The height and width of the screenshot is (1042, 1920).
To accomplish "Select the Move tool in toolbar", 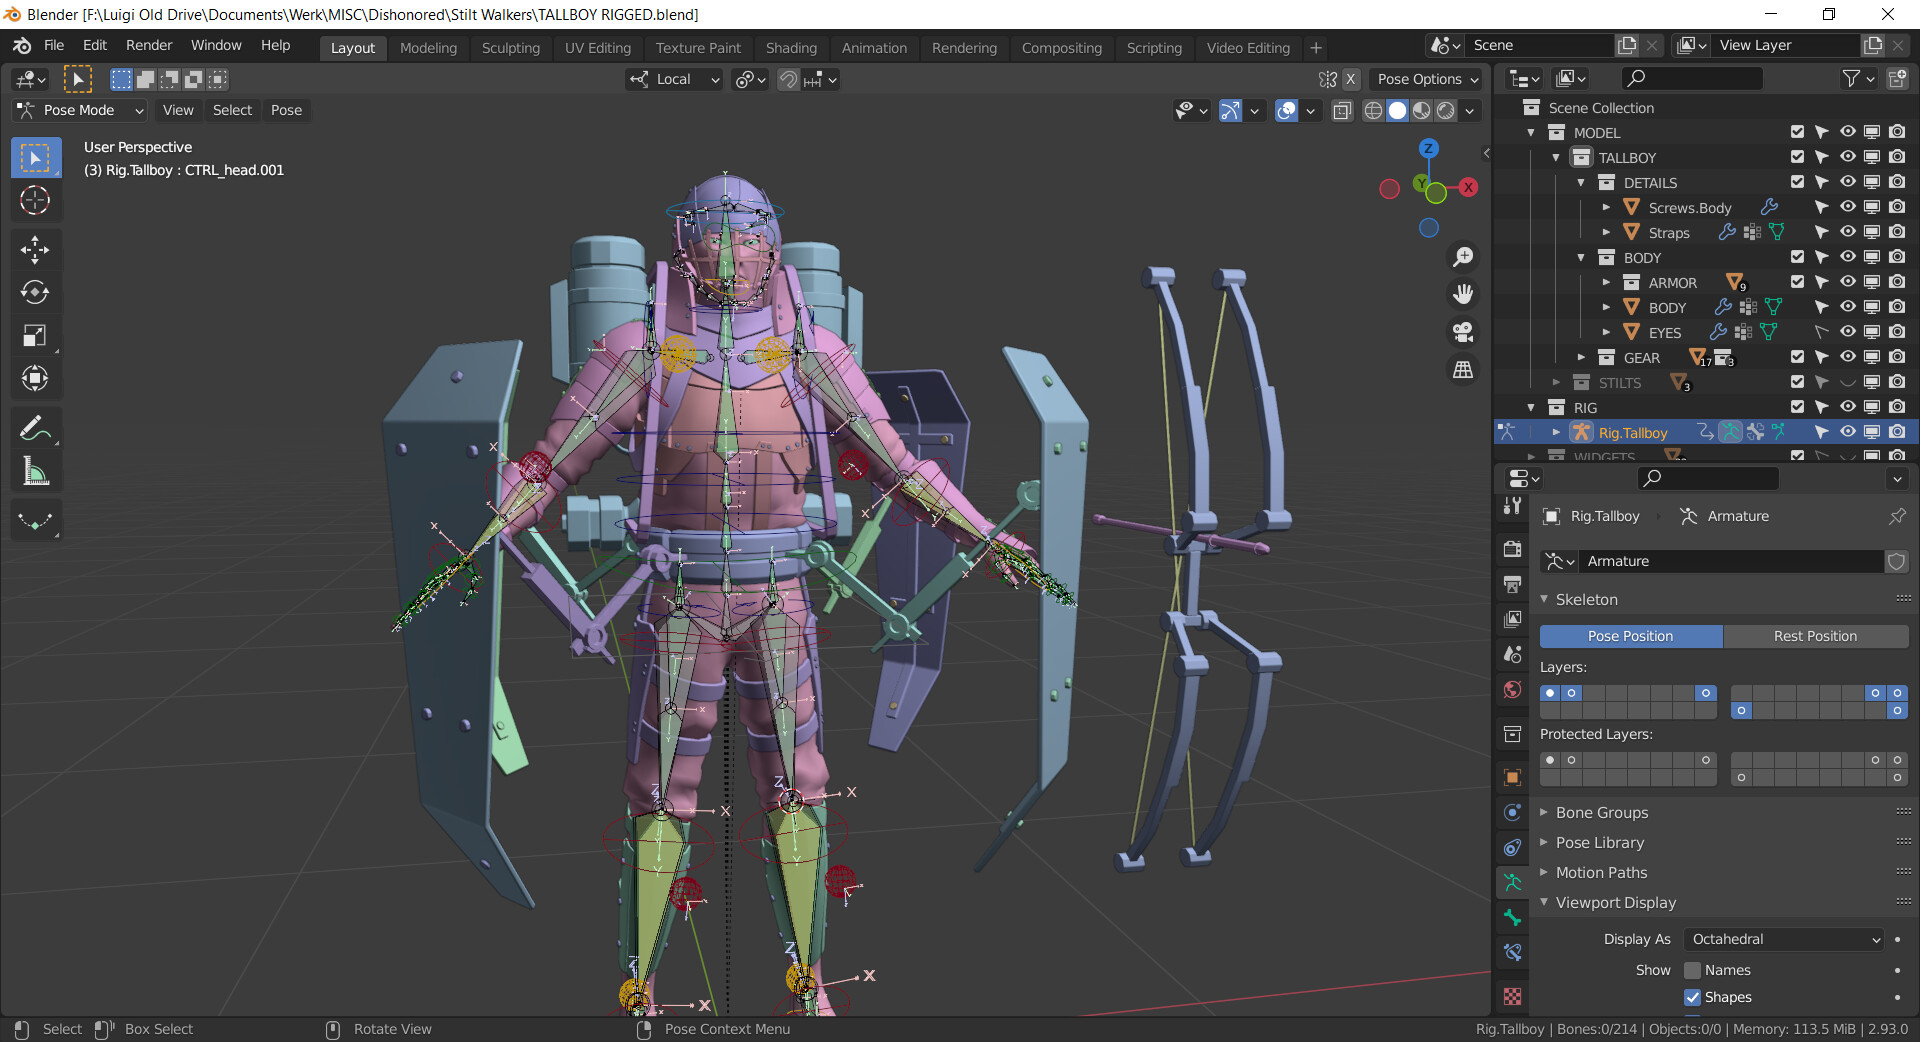I will coord(35,249).
